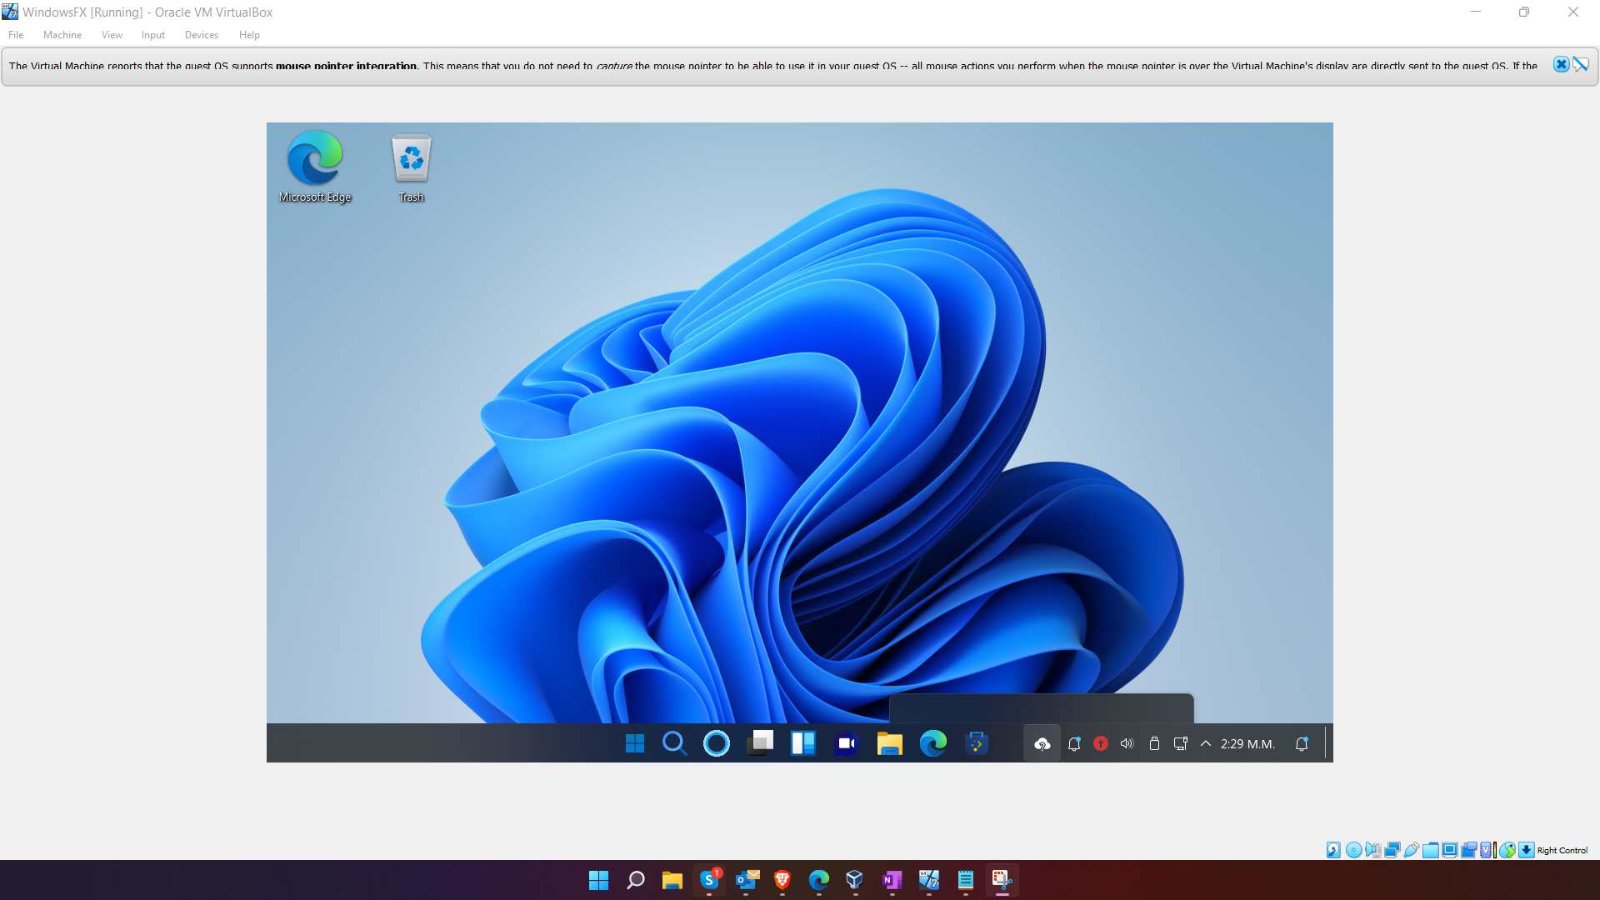Suppress future mouse integration notices icon
This screenshot has height=900, width=1600.
(x=1580, y=65)
